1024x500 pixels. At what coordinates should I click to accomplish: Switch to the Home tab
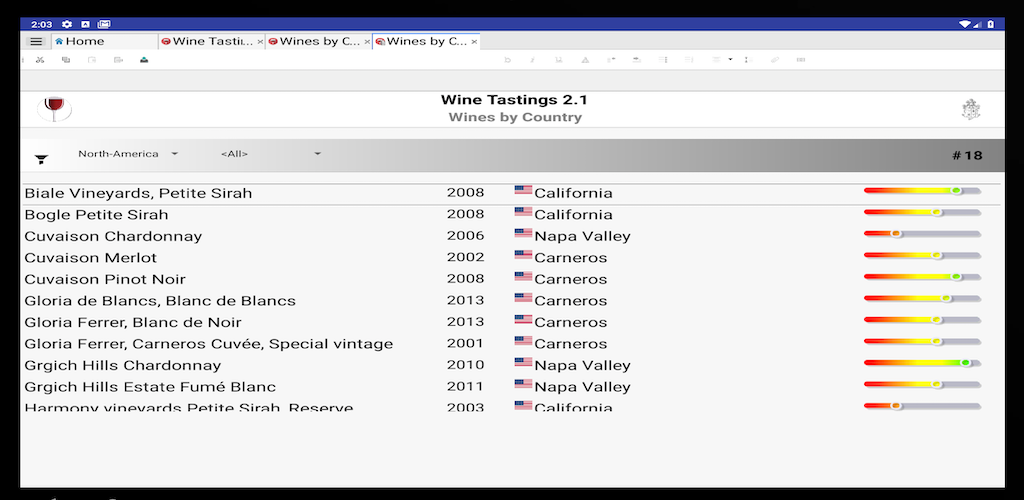pos(104,41)
